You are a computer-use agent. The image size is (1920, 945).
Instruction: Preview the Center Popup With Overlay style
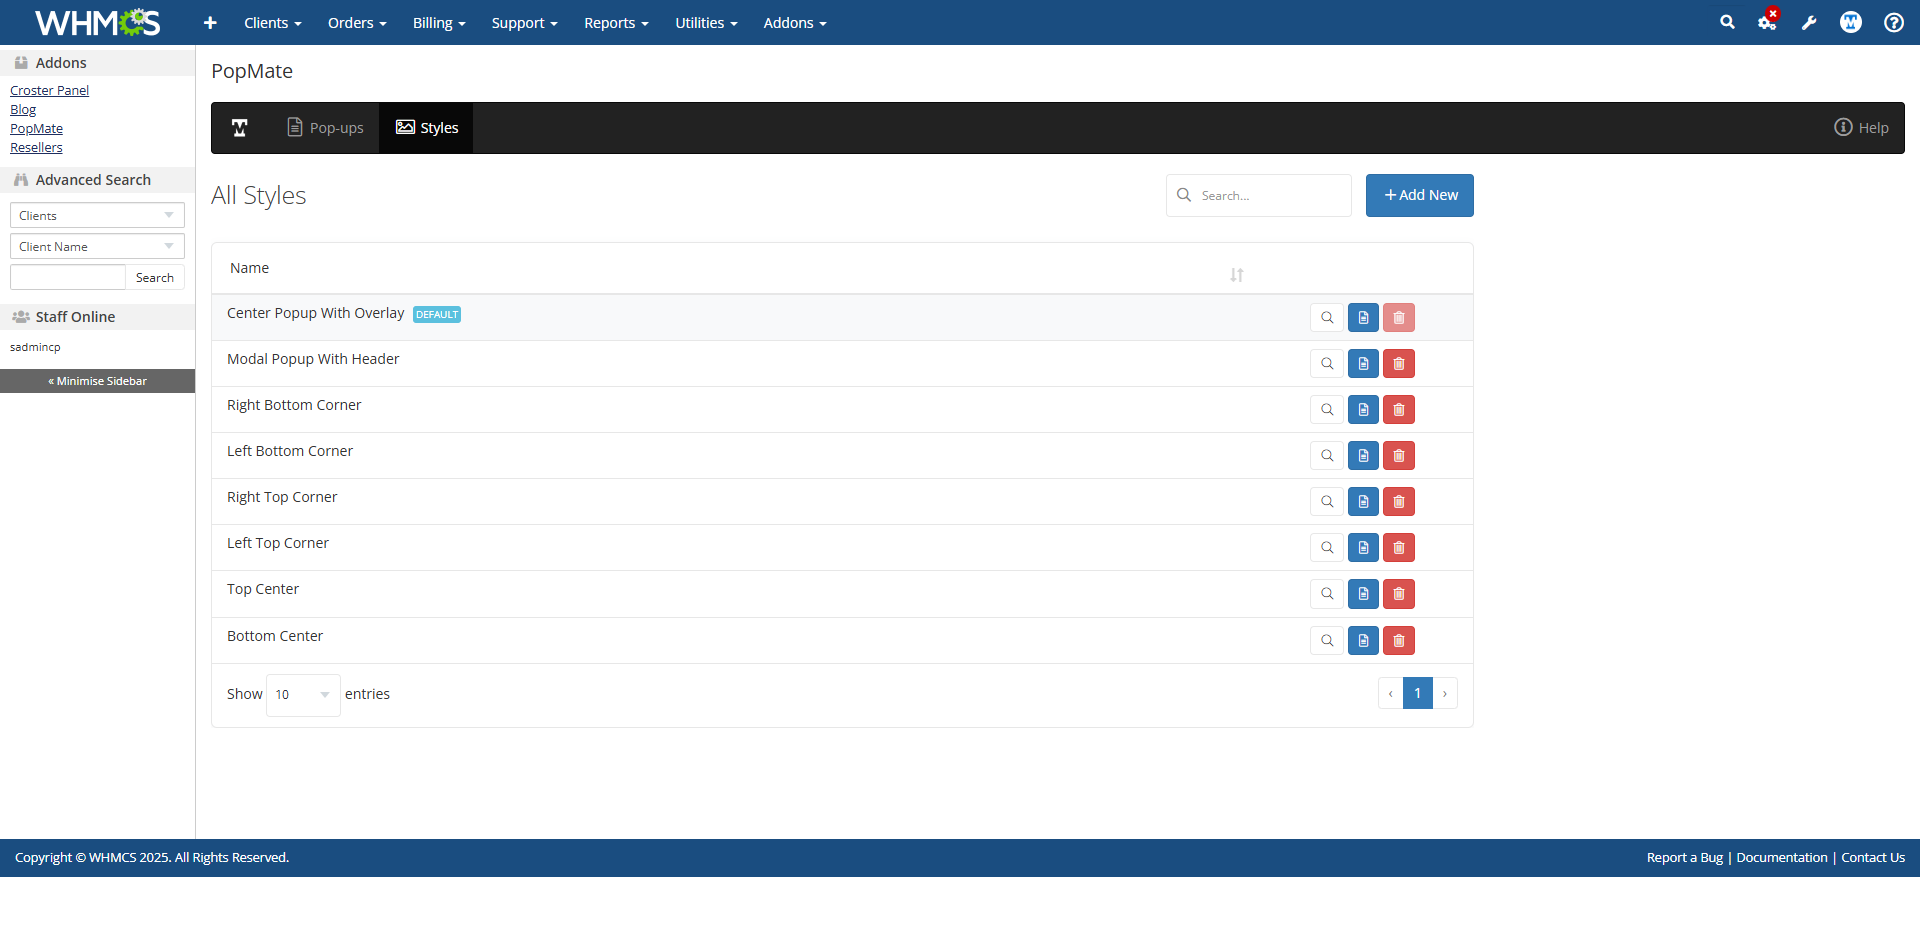click(x=1327, y=318)
